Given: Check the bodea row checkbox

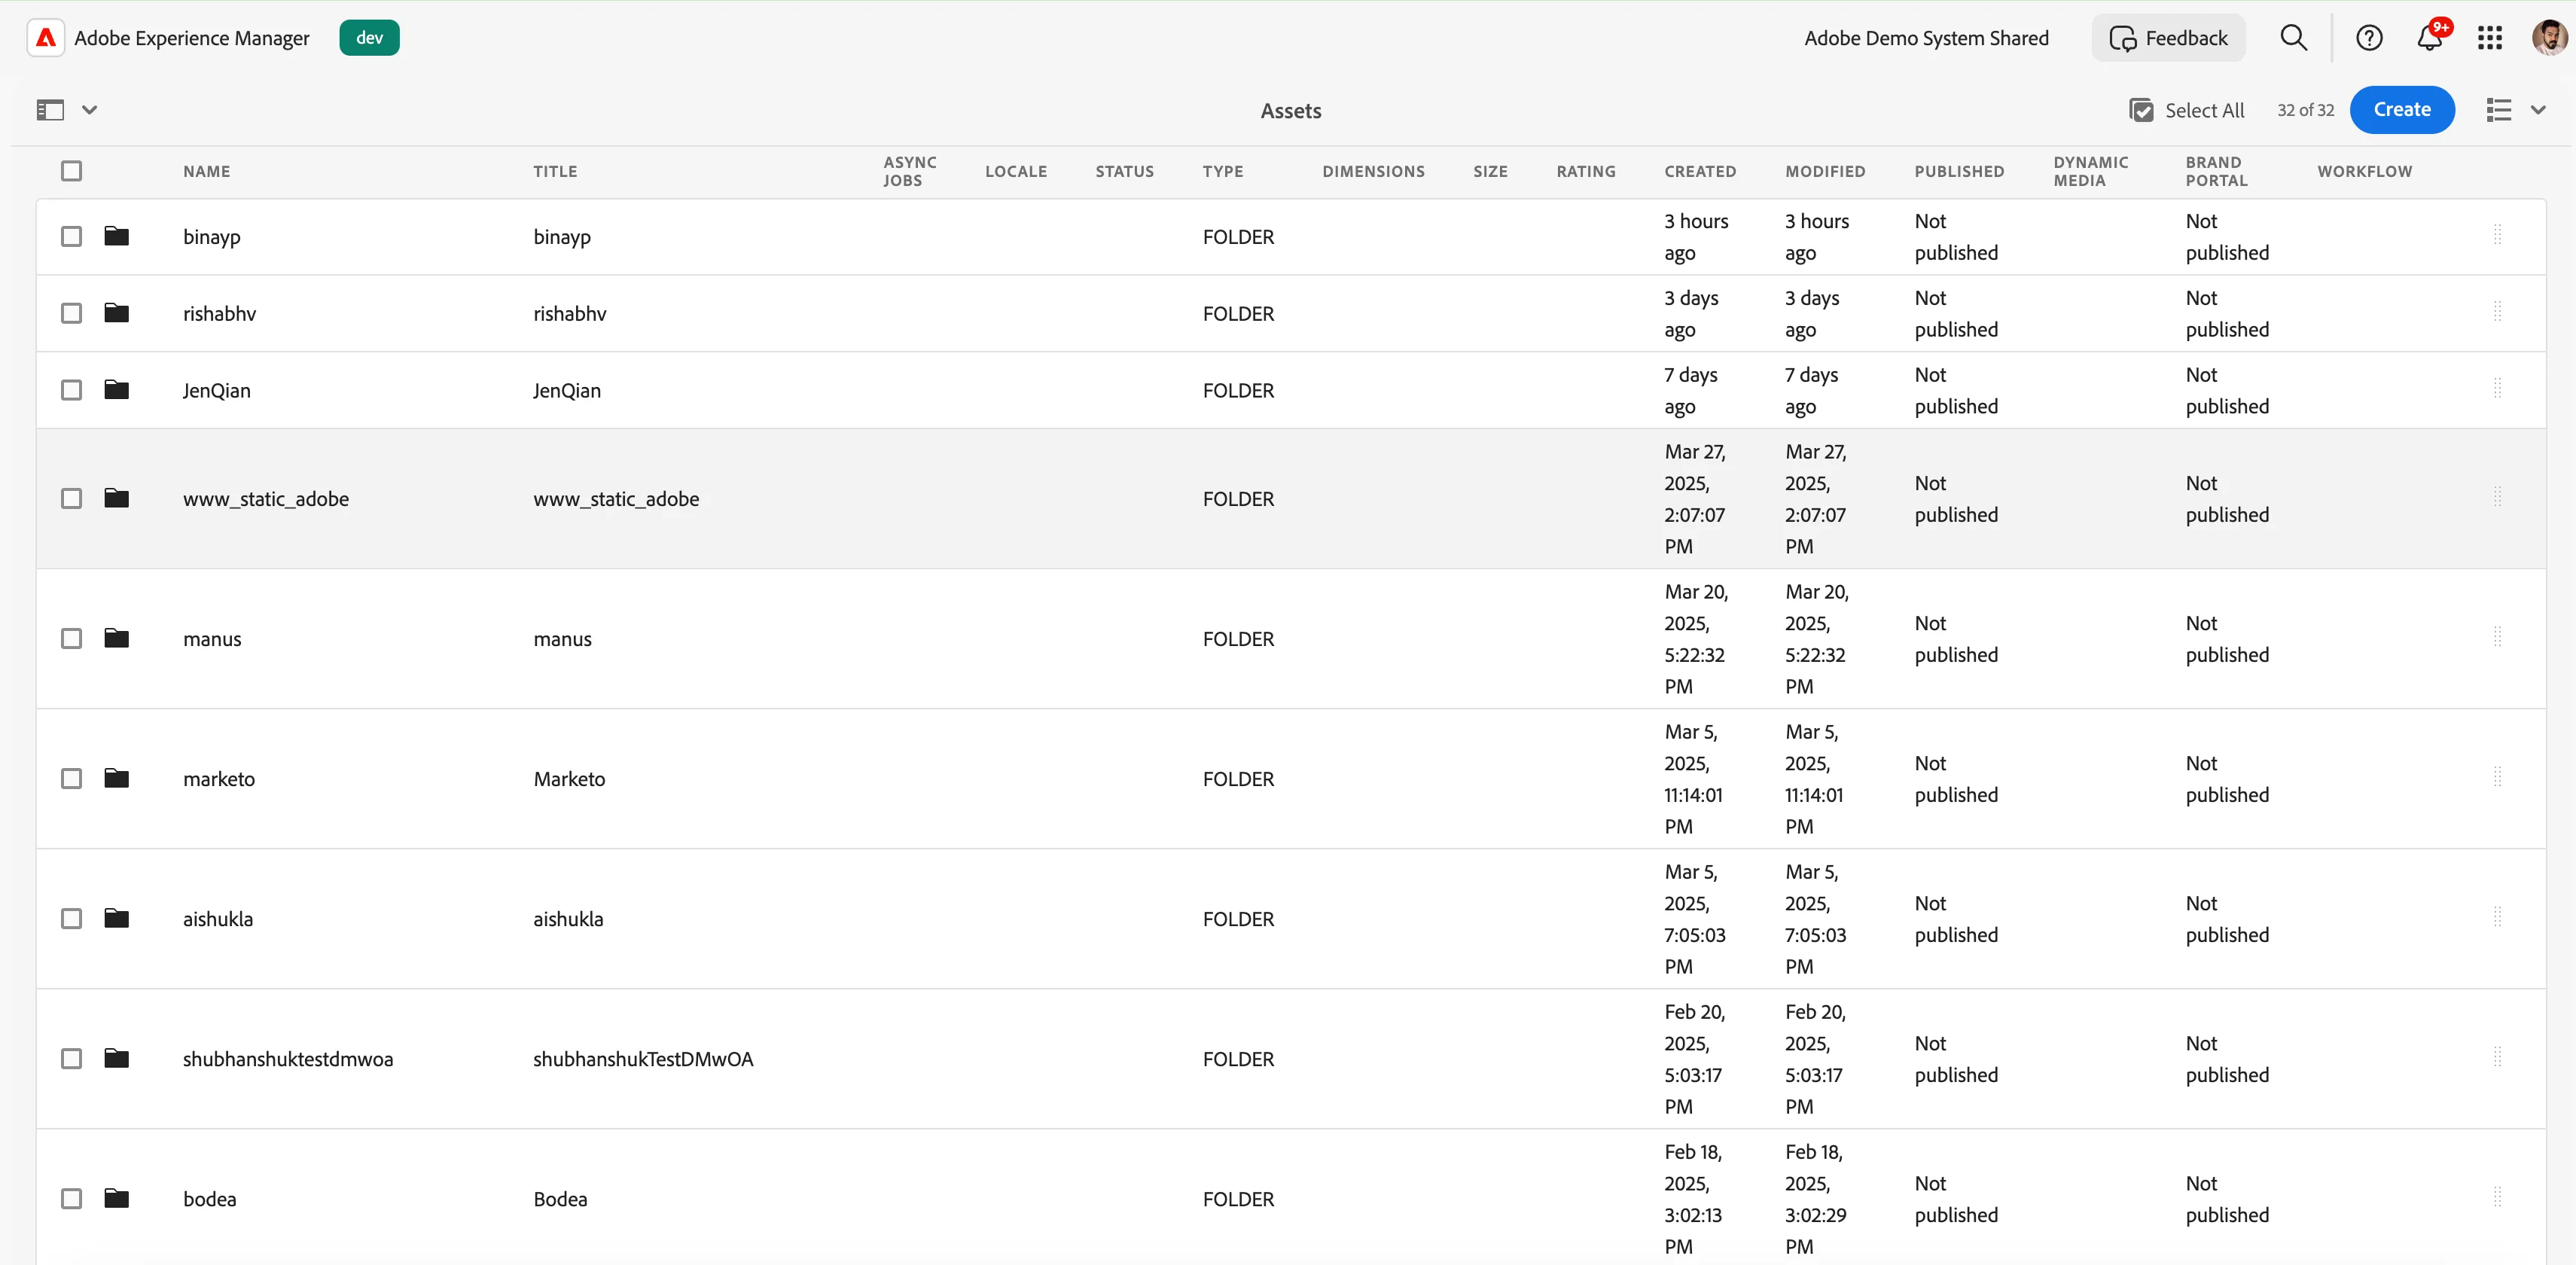Looking at the screenshot, I should click(x=71, y=1198).
